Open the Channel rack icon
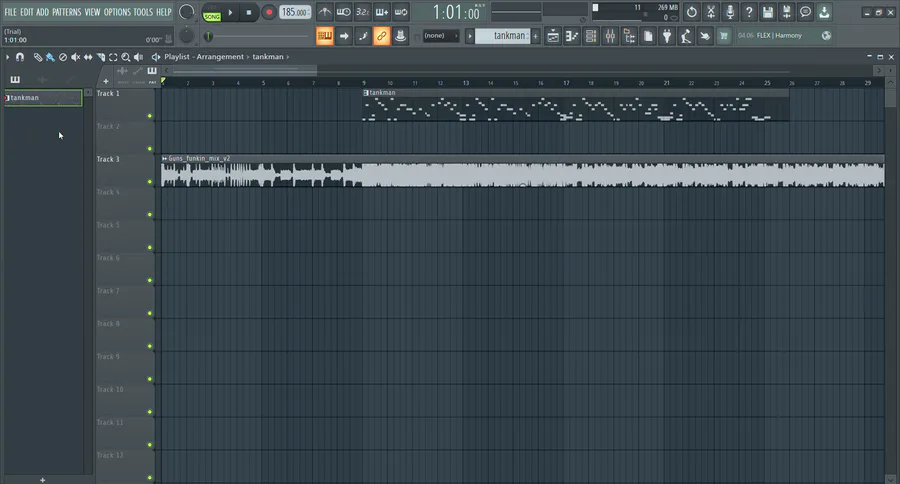This screenshot has height=484, width=900. 591,36
